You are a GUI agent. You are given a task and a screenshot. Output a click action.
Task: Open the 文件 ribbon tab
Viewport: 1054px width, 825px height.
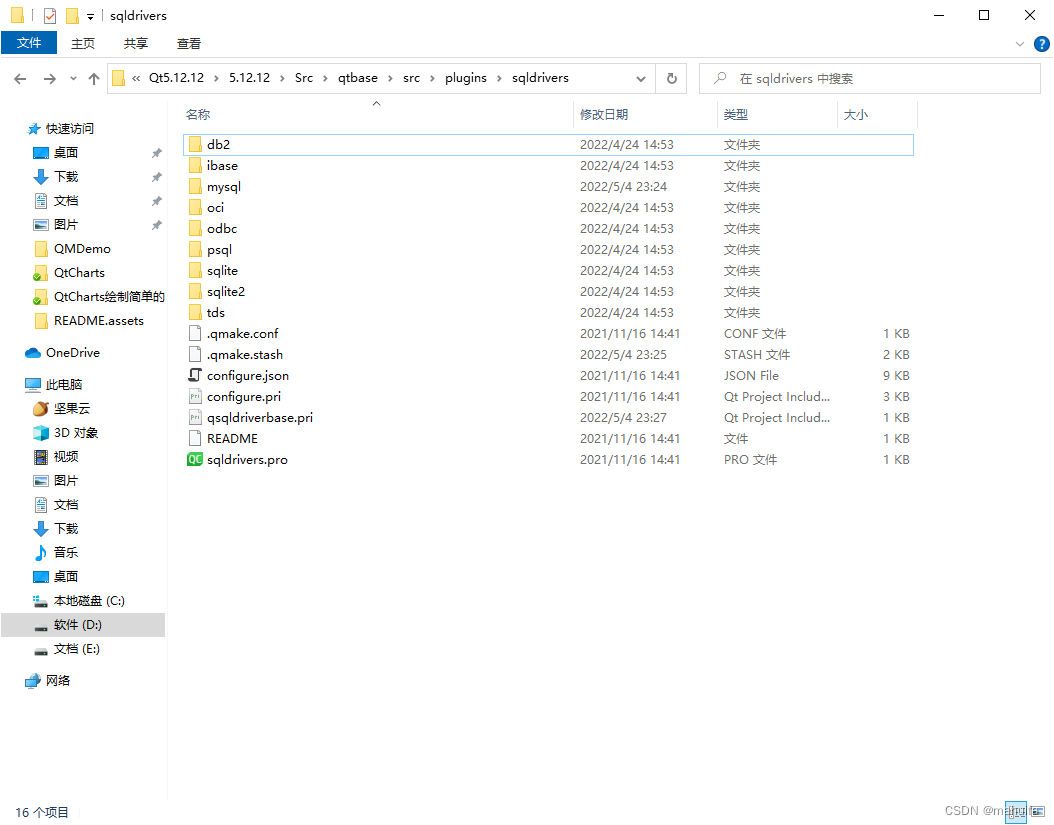click(29, 43)
